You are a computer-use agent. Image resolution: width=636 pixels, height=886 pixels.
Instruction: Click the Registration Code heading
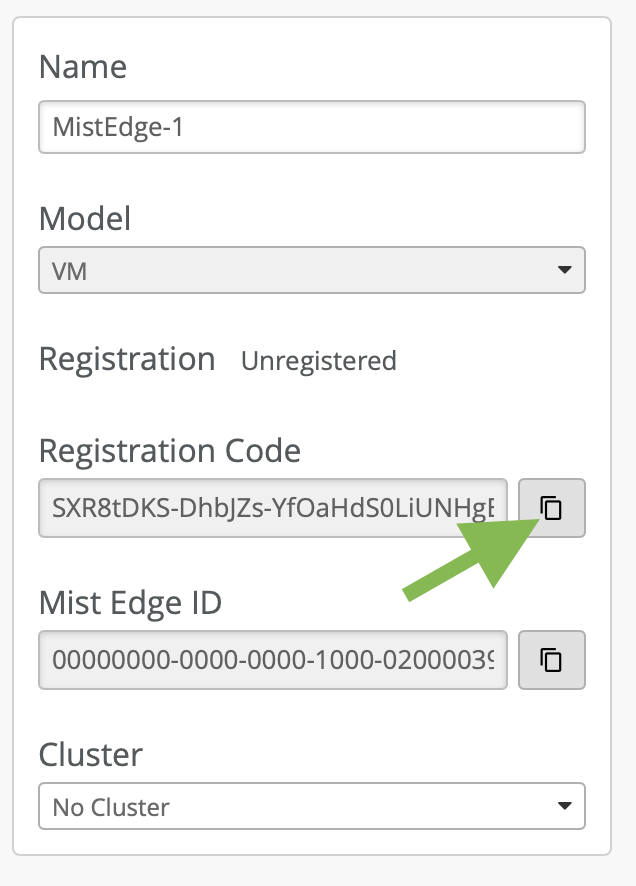click(169, 451)
